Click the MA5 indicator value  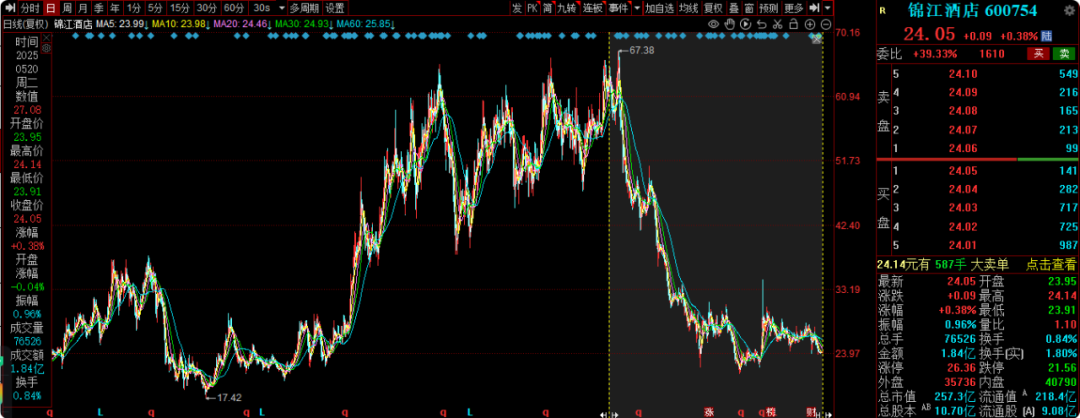(x=119, y=24)
